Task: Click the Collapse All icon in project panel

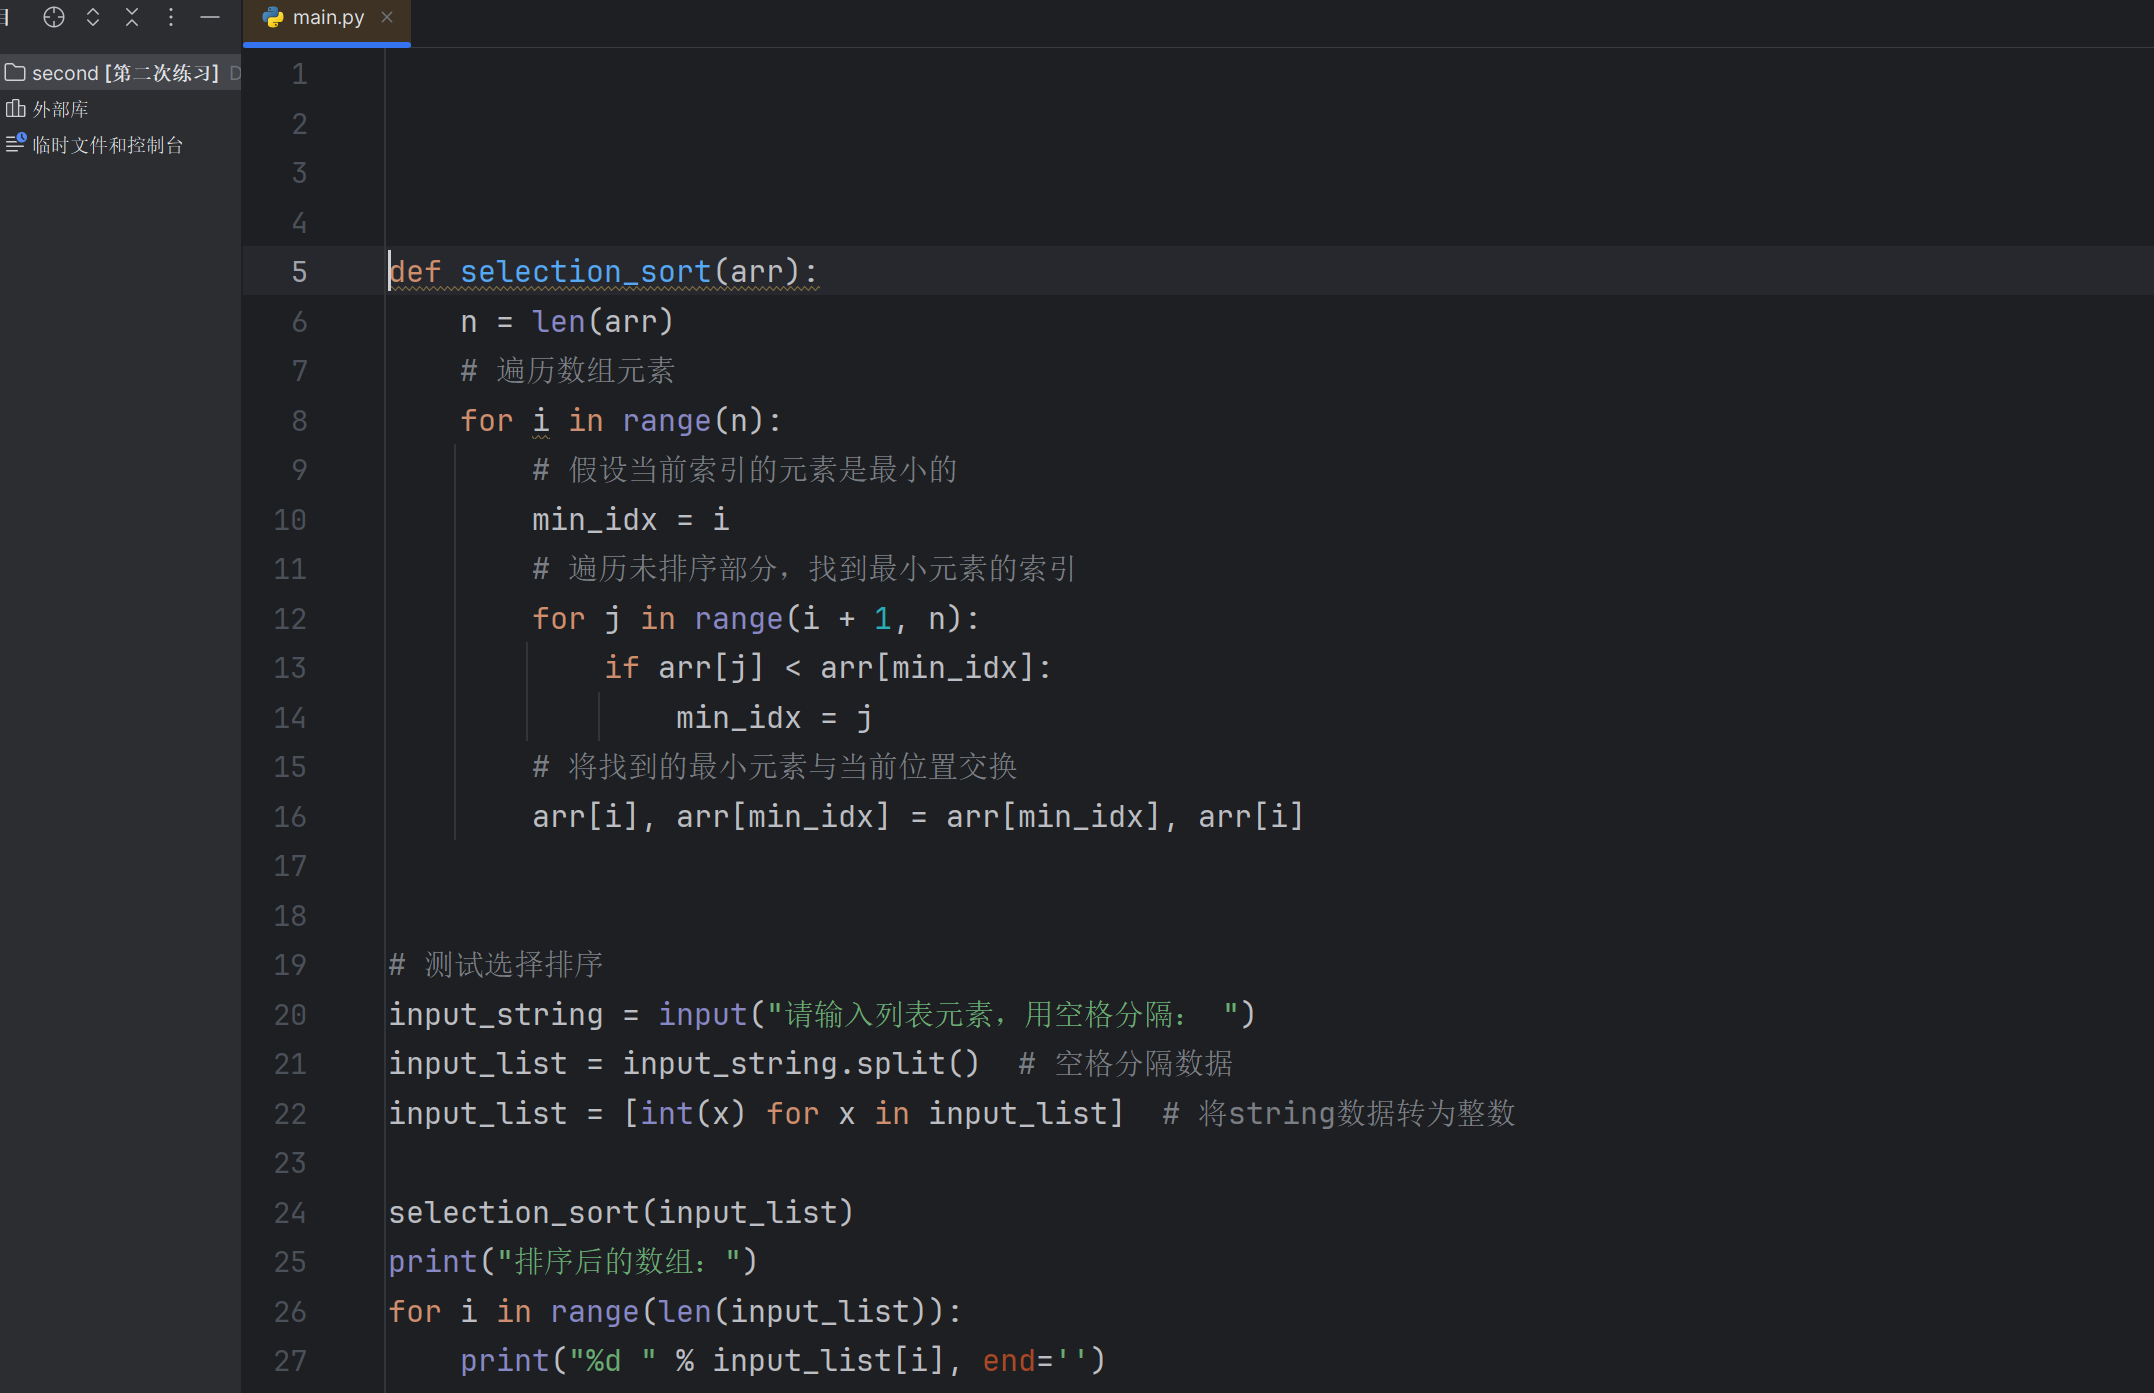Action: [132, 17]
